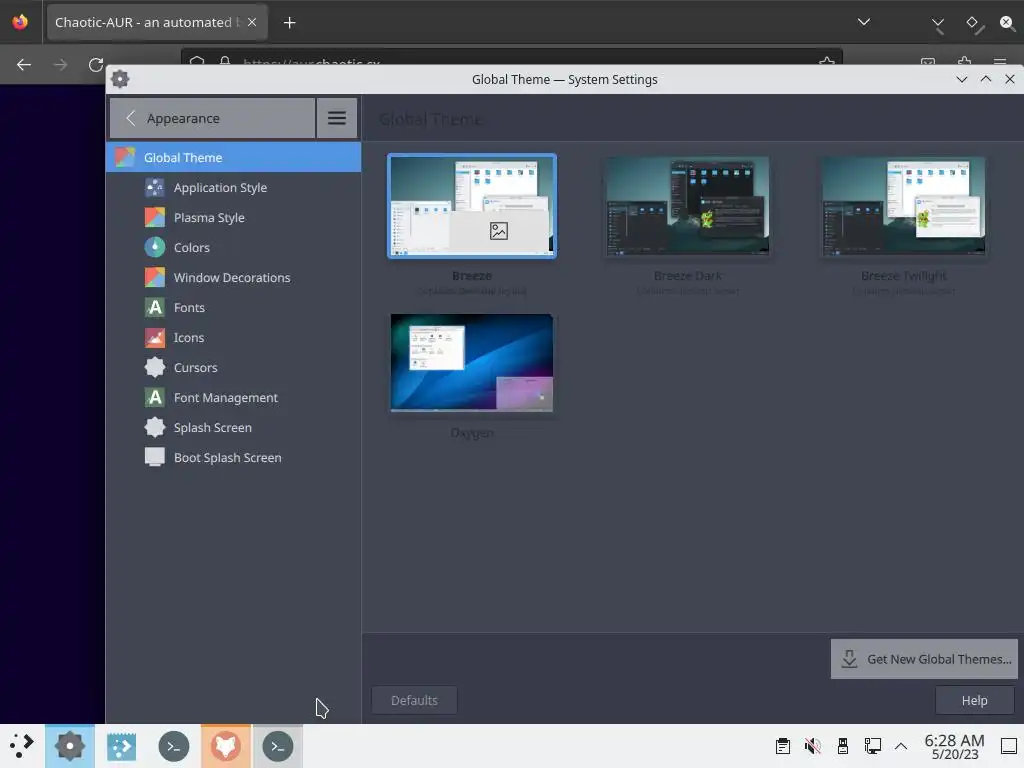Open Discover software center from taskbar
Screen dimensions: 1024x768
click(121, 746)
